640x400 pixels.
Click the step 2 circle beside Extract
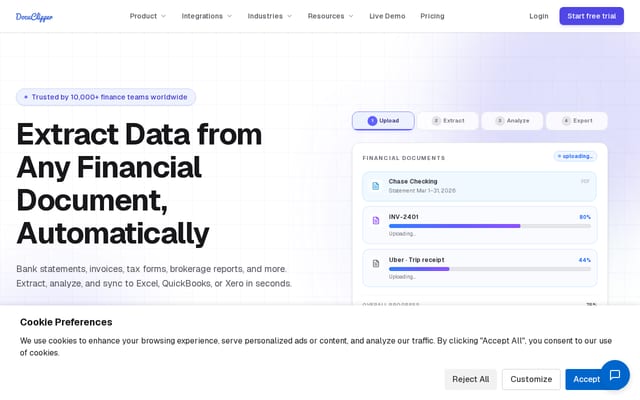click(x=436, y=121)
